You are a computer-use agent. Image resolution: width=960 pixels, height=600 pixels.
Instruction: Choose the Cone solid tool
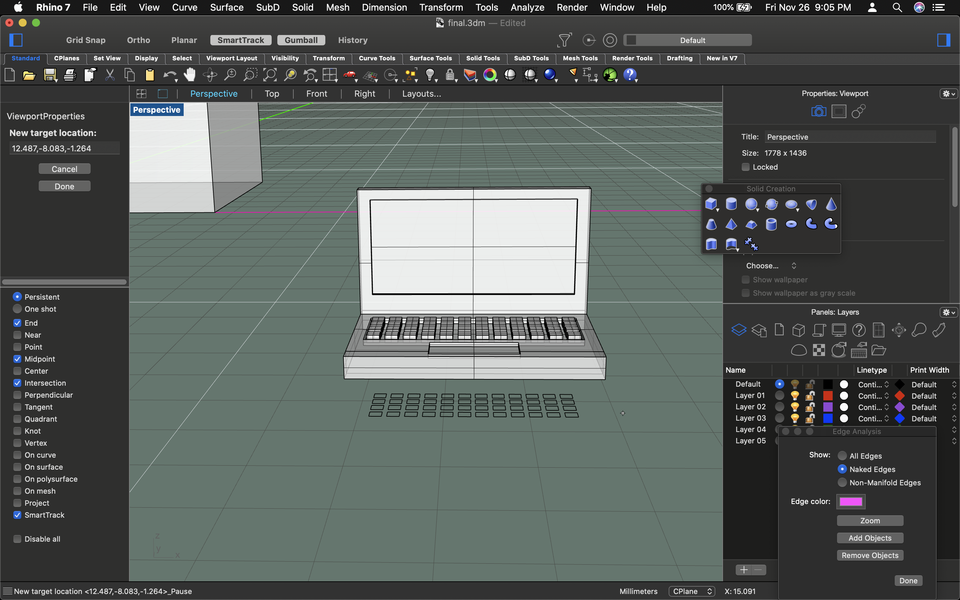831,205
